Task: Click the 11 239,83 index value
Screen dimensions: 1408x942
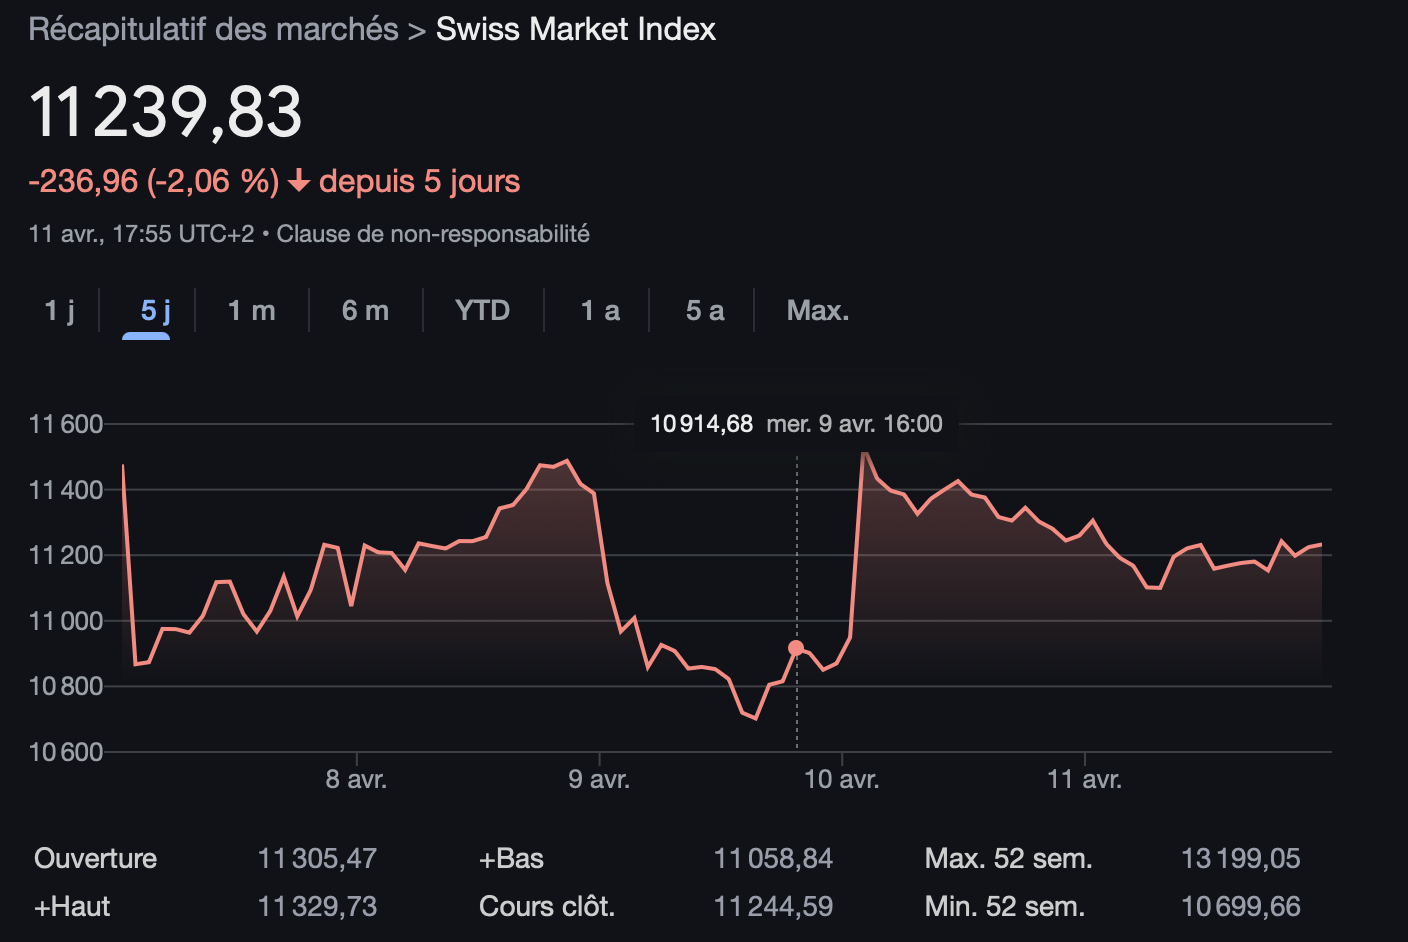Action: (166, 111)
